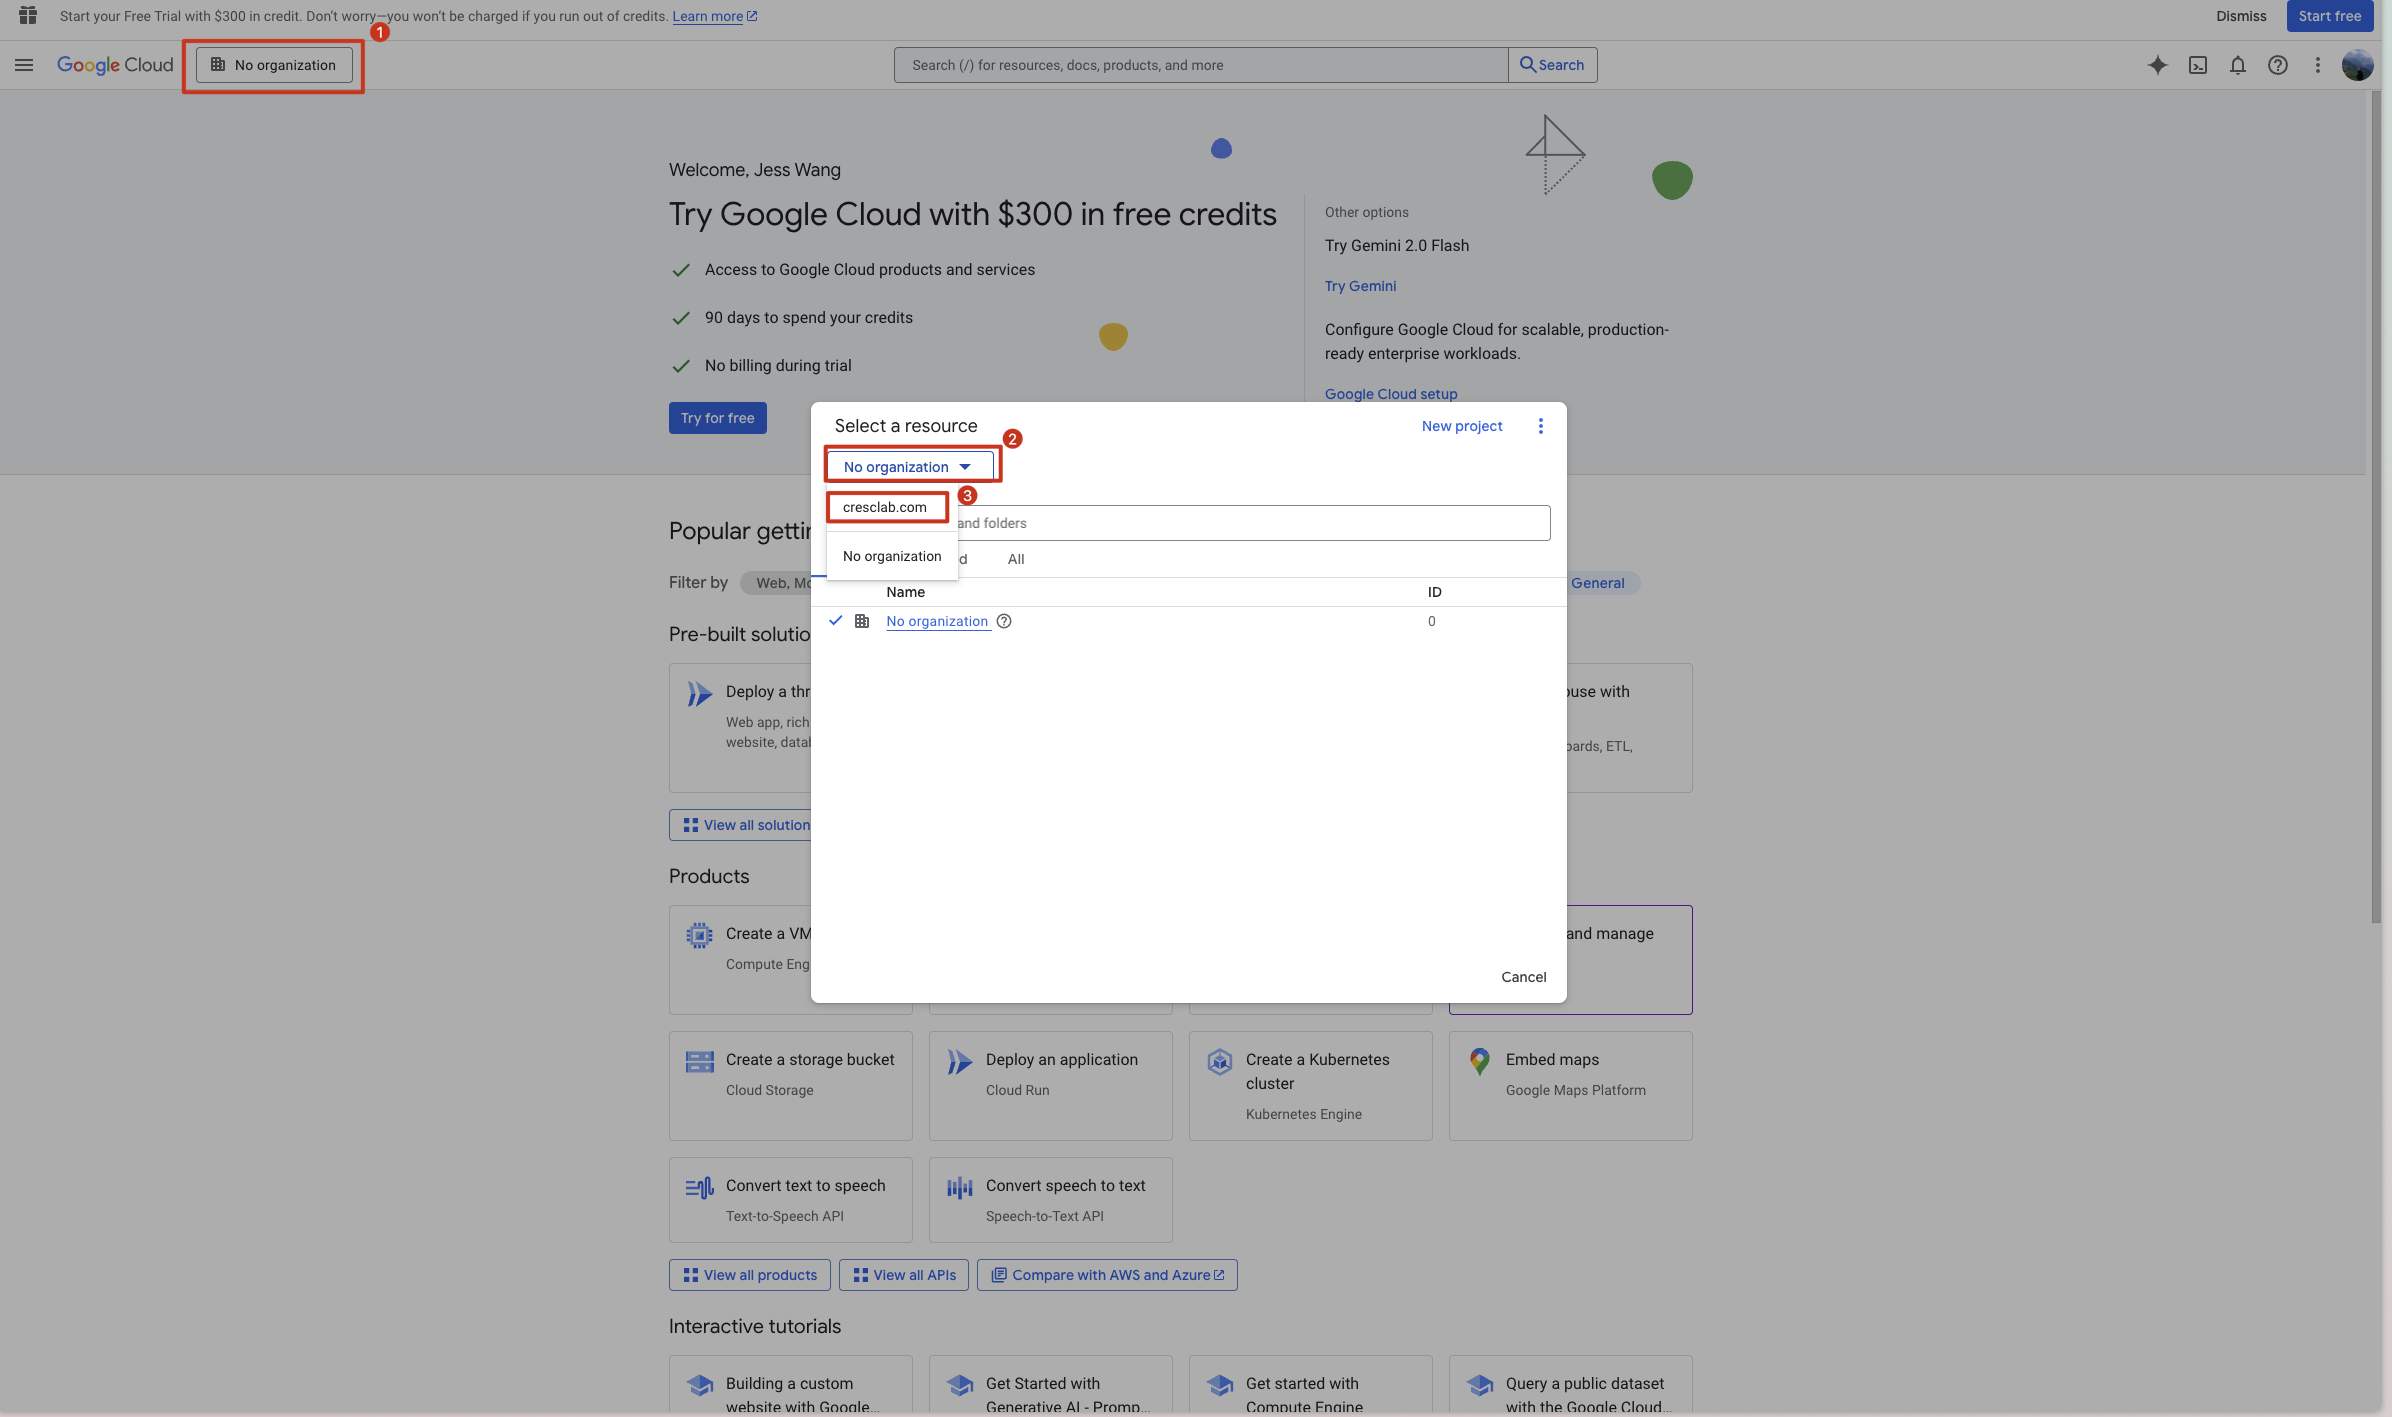Open the No organization project picker

274,65
